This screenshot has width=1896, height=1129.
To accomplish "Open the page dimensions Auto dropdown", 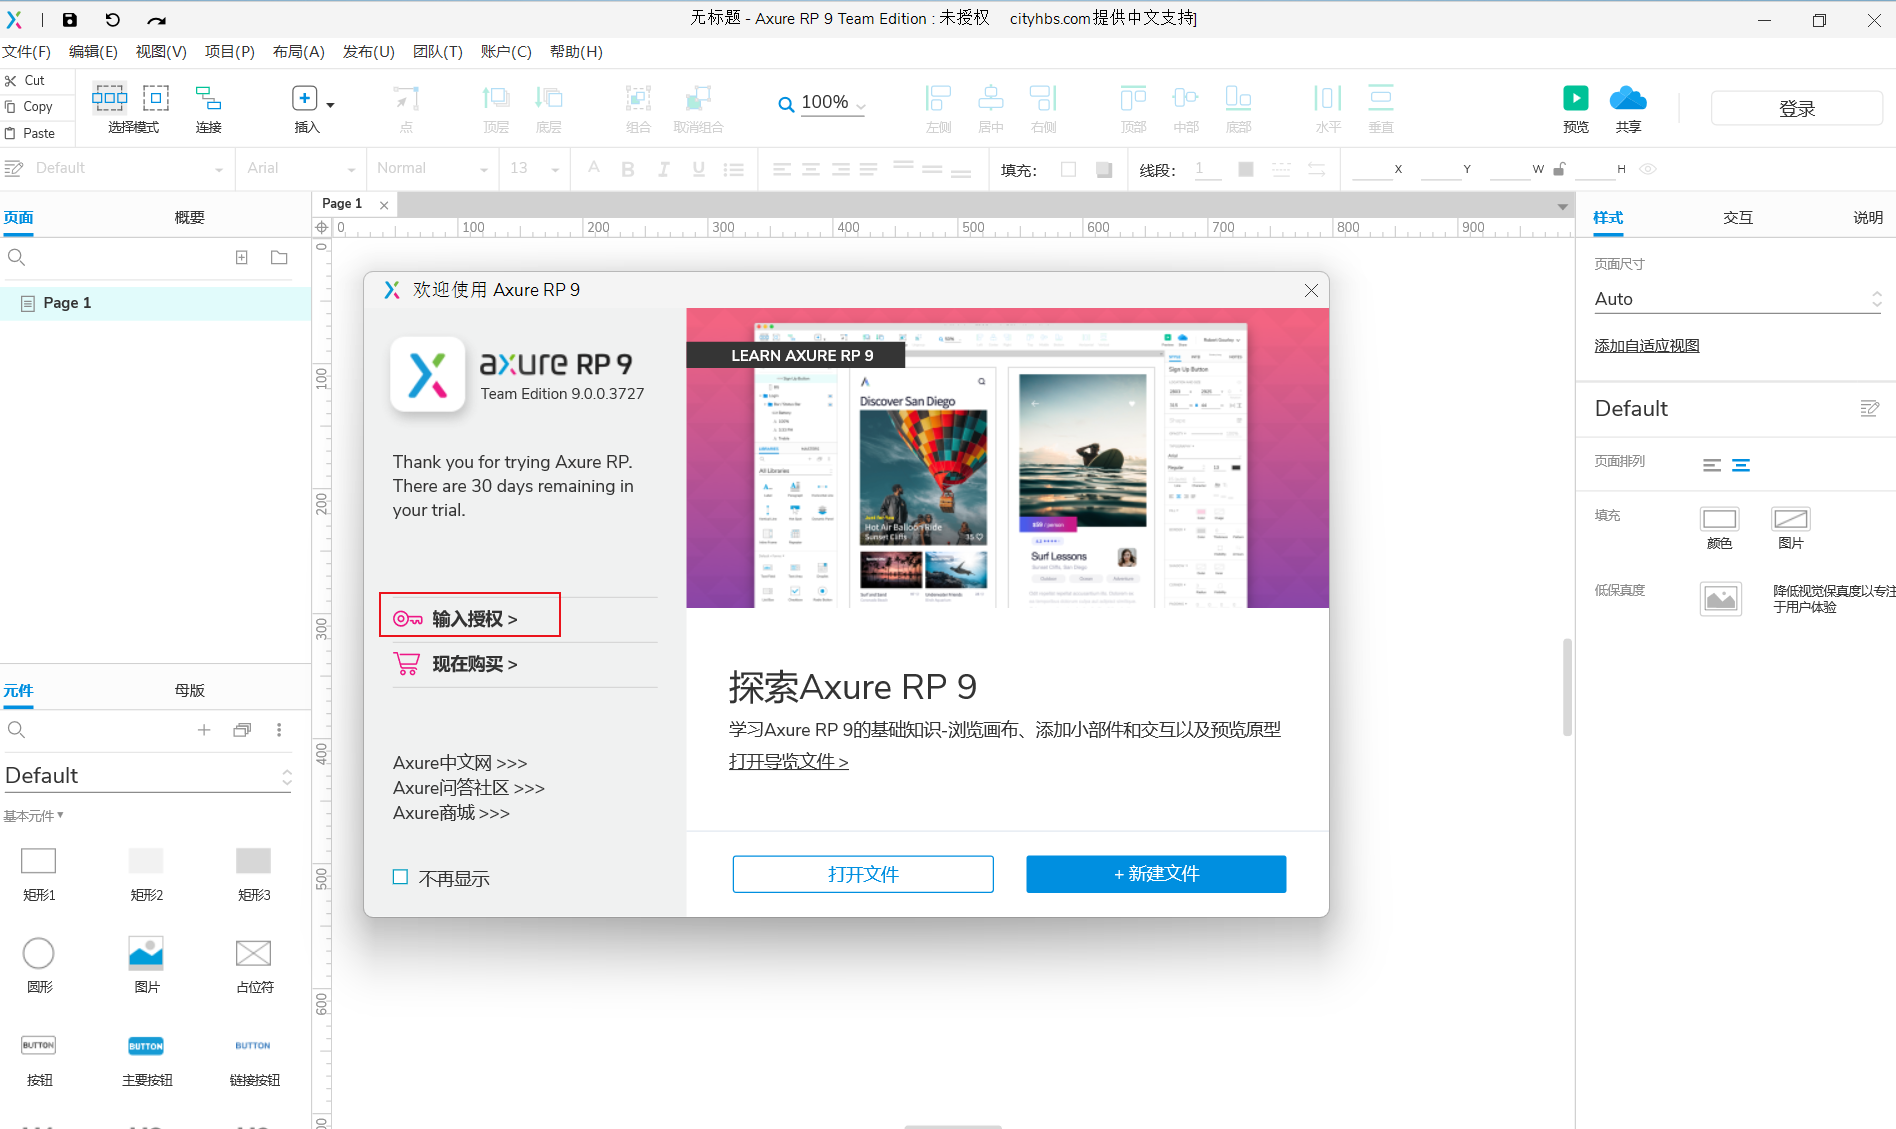I will (x=1737, y=299).
